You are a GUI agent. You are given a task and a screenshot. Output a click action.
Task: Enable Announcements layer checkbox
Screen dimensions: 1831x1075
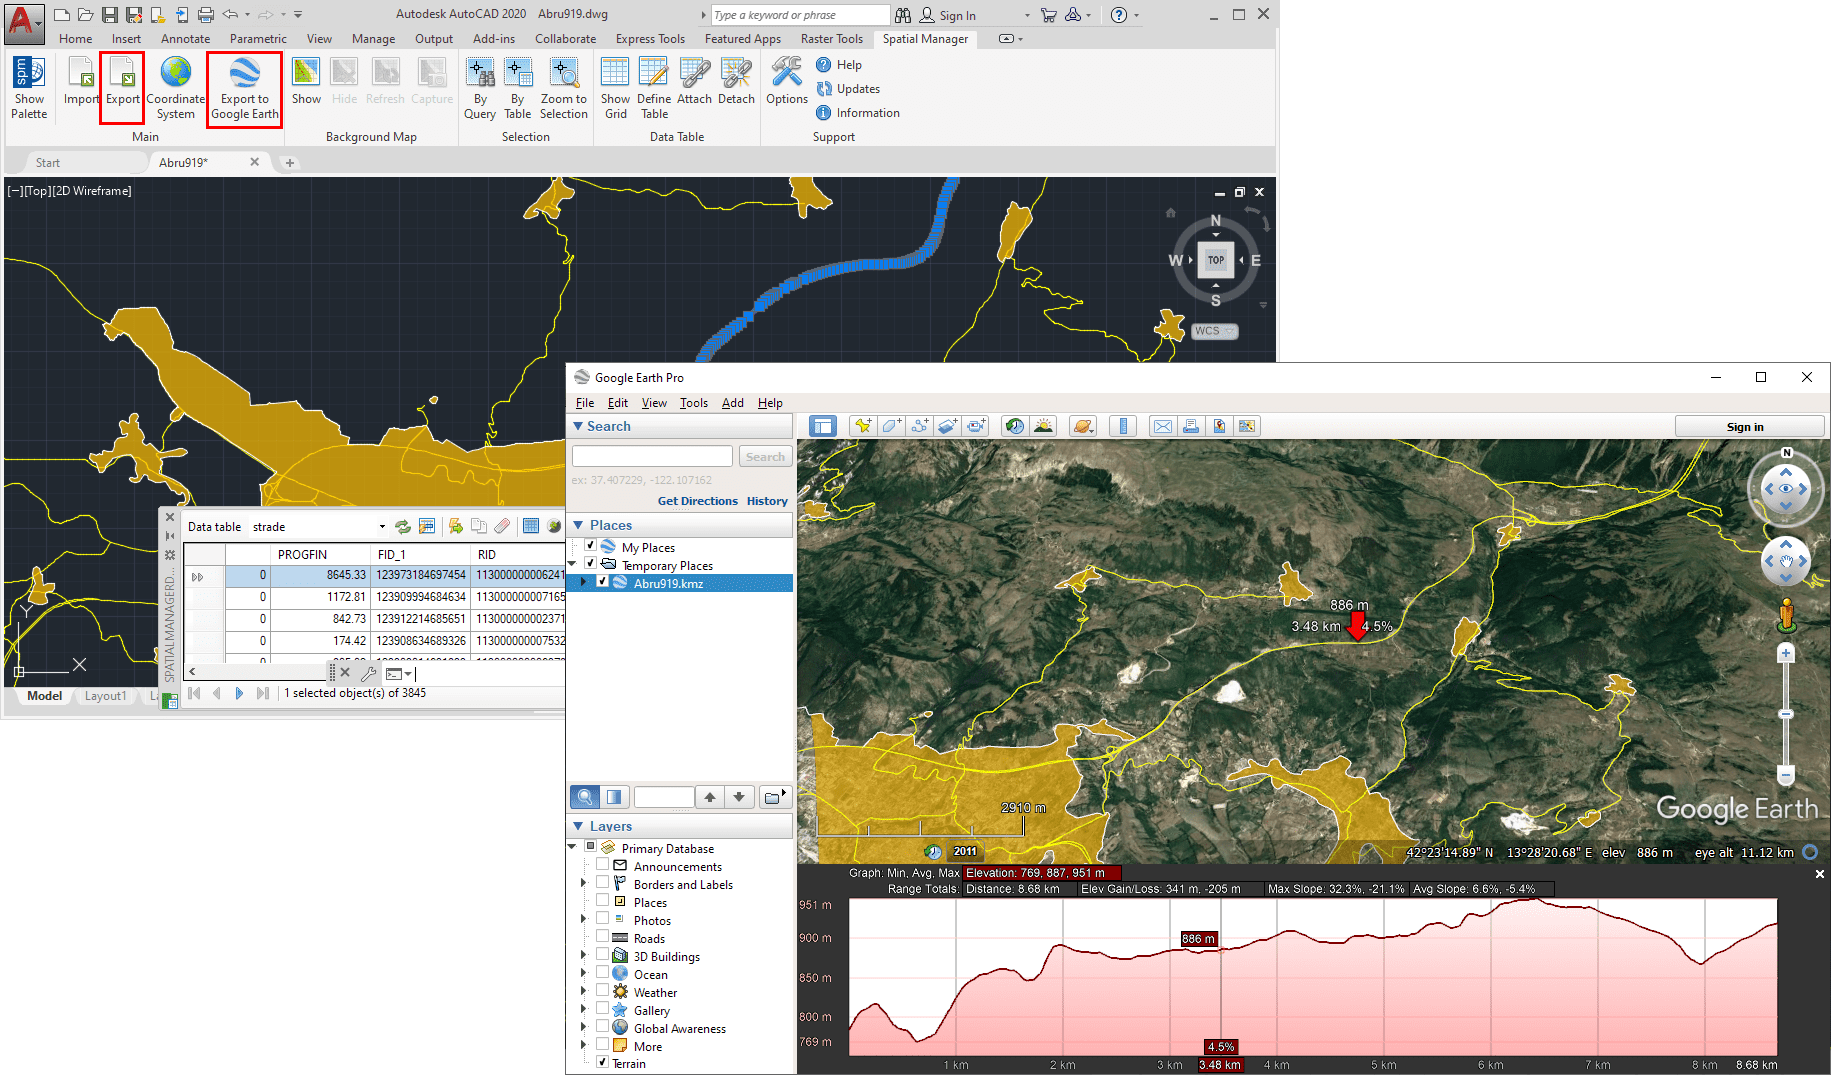coord(603,866)
